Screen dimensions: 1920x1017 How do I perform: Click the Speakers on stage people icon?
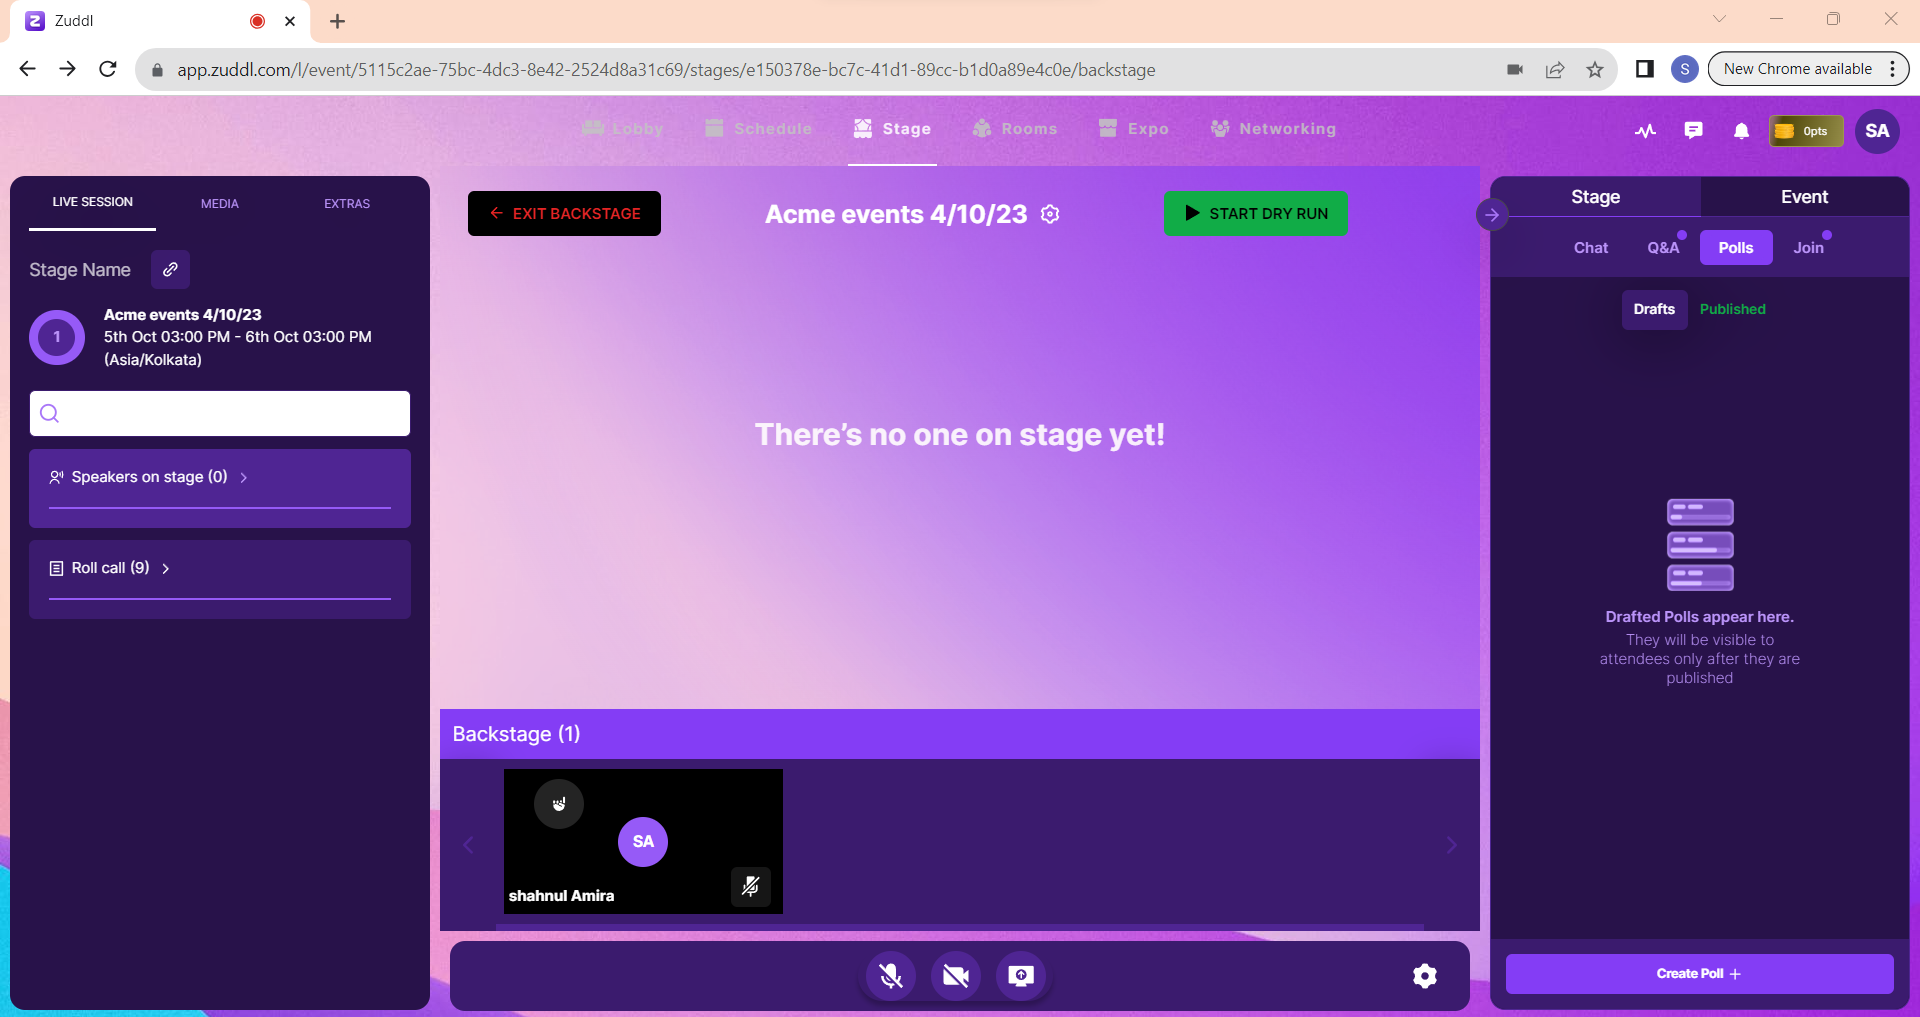click(57, 477)
